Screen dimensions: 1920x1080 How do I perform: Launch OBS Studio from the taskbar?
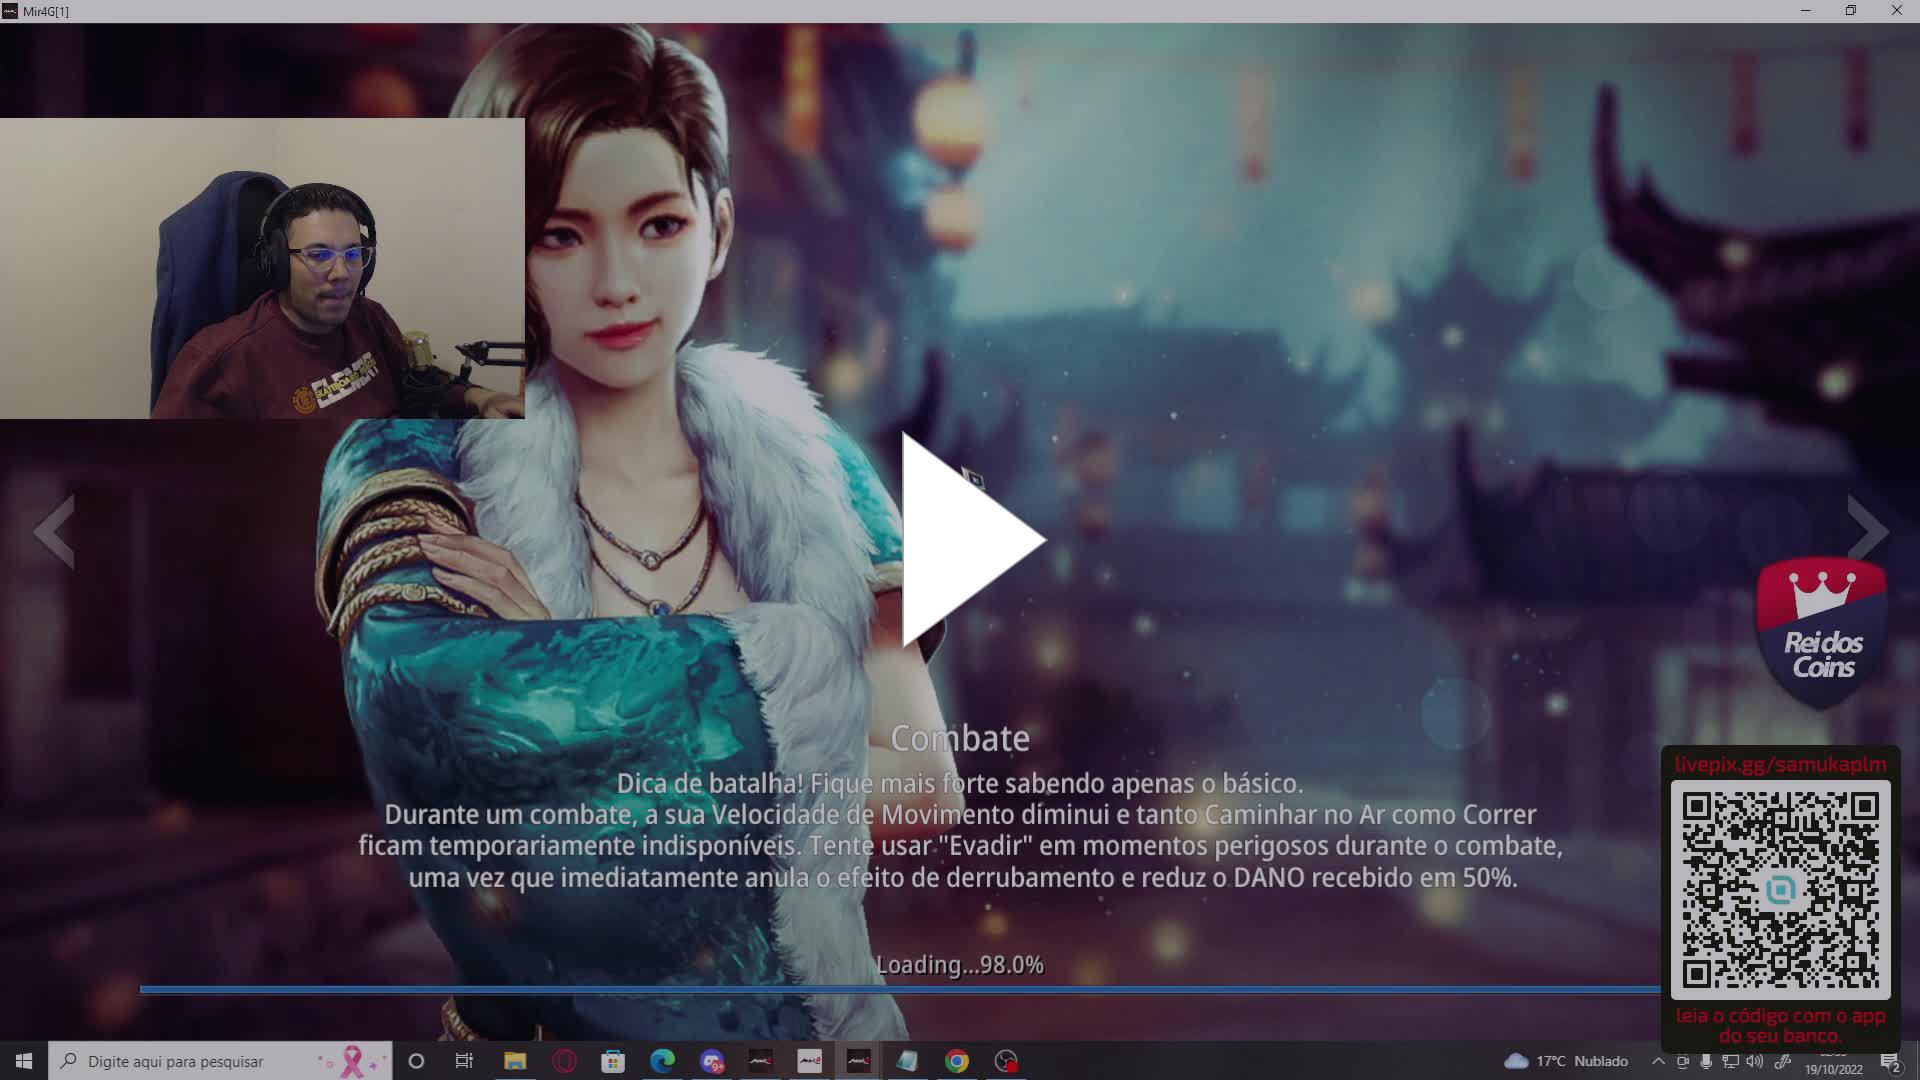coord(1006,1061)
